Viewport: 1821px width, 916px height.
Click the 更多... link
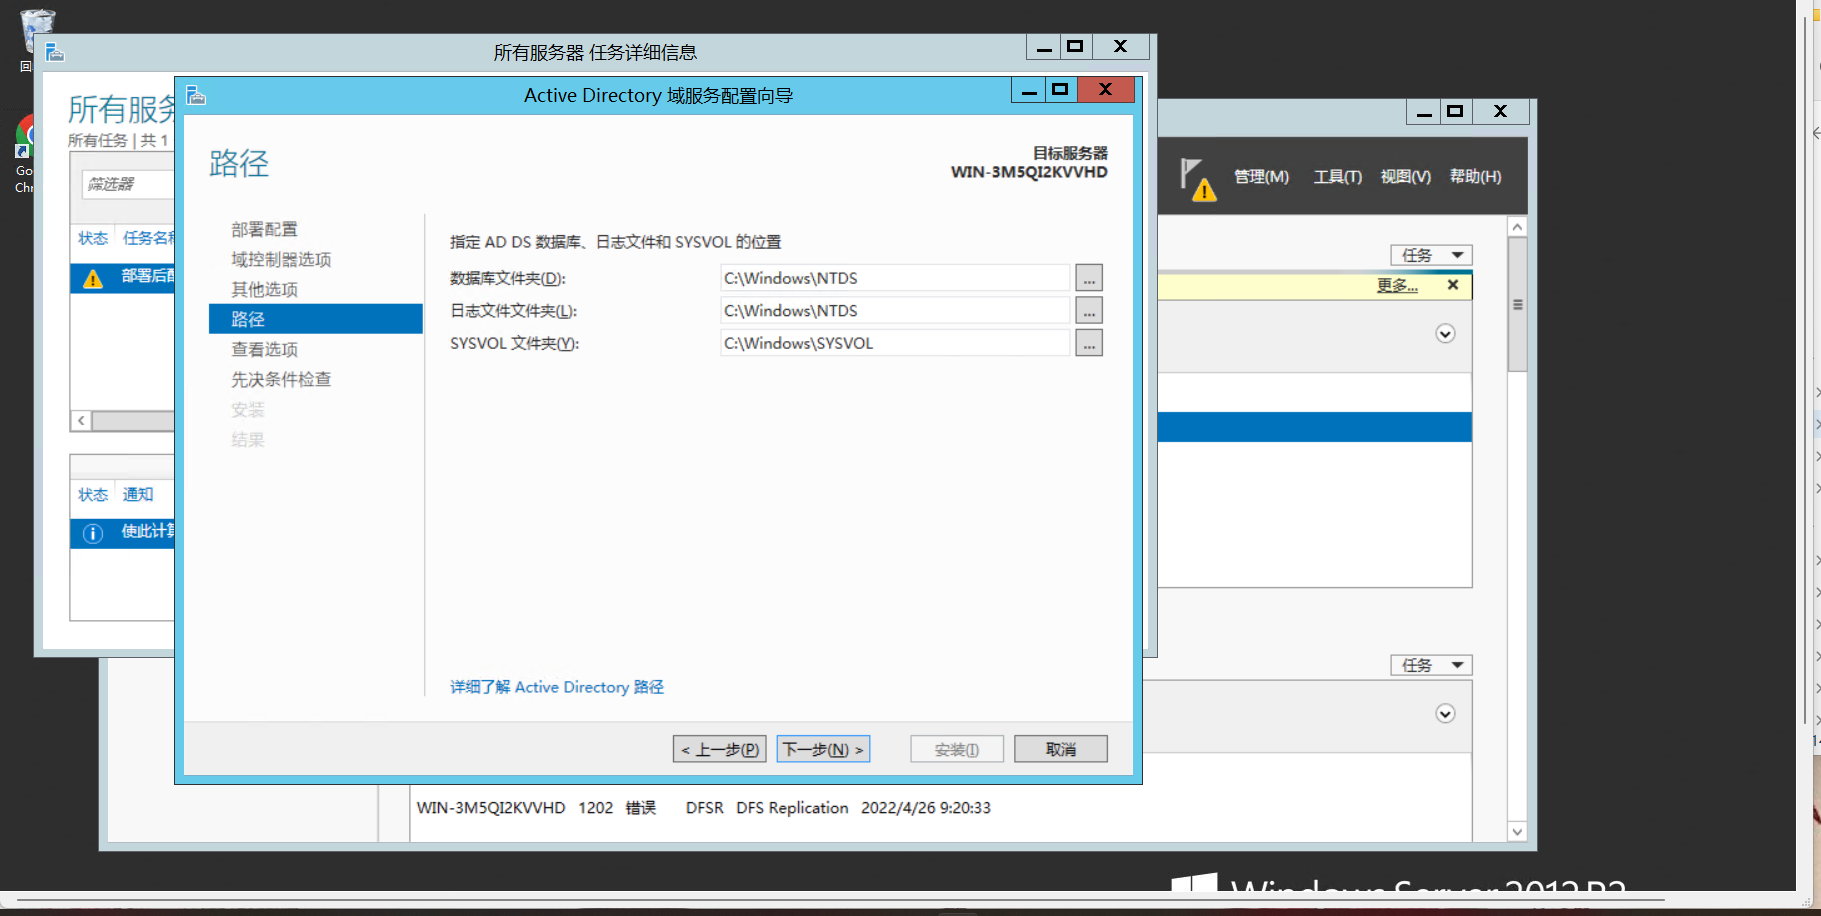pos(1397,286)
